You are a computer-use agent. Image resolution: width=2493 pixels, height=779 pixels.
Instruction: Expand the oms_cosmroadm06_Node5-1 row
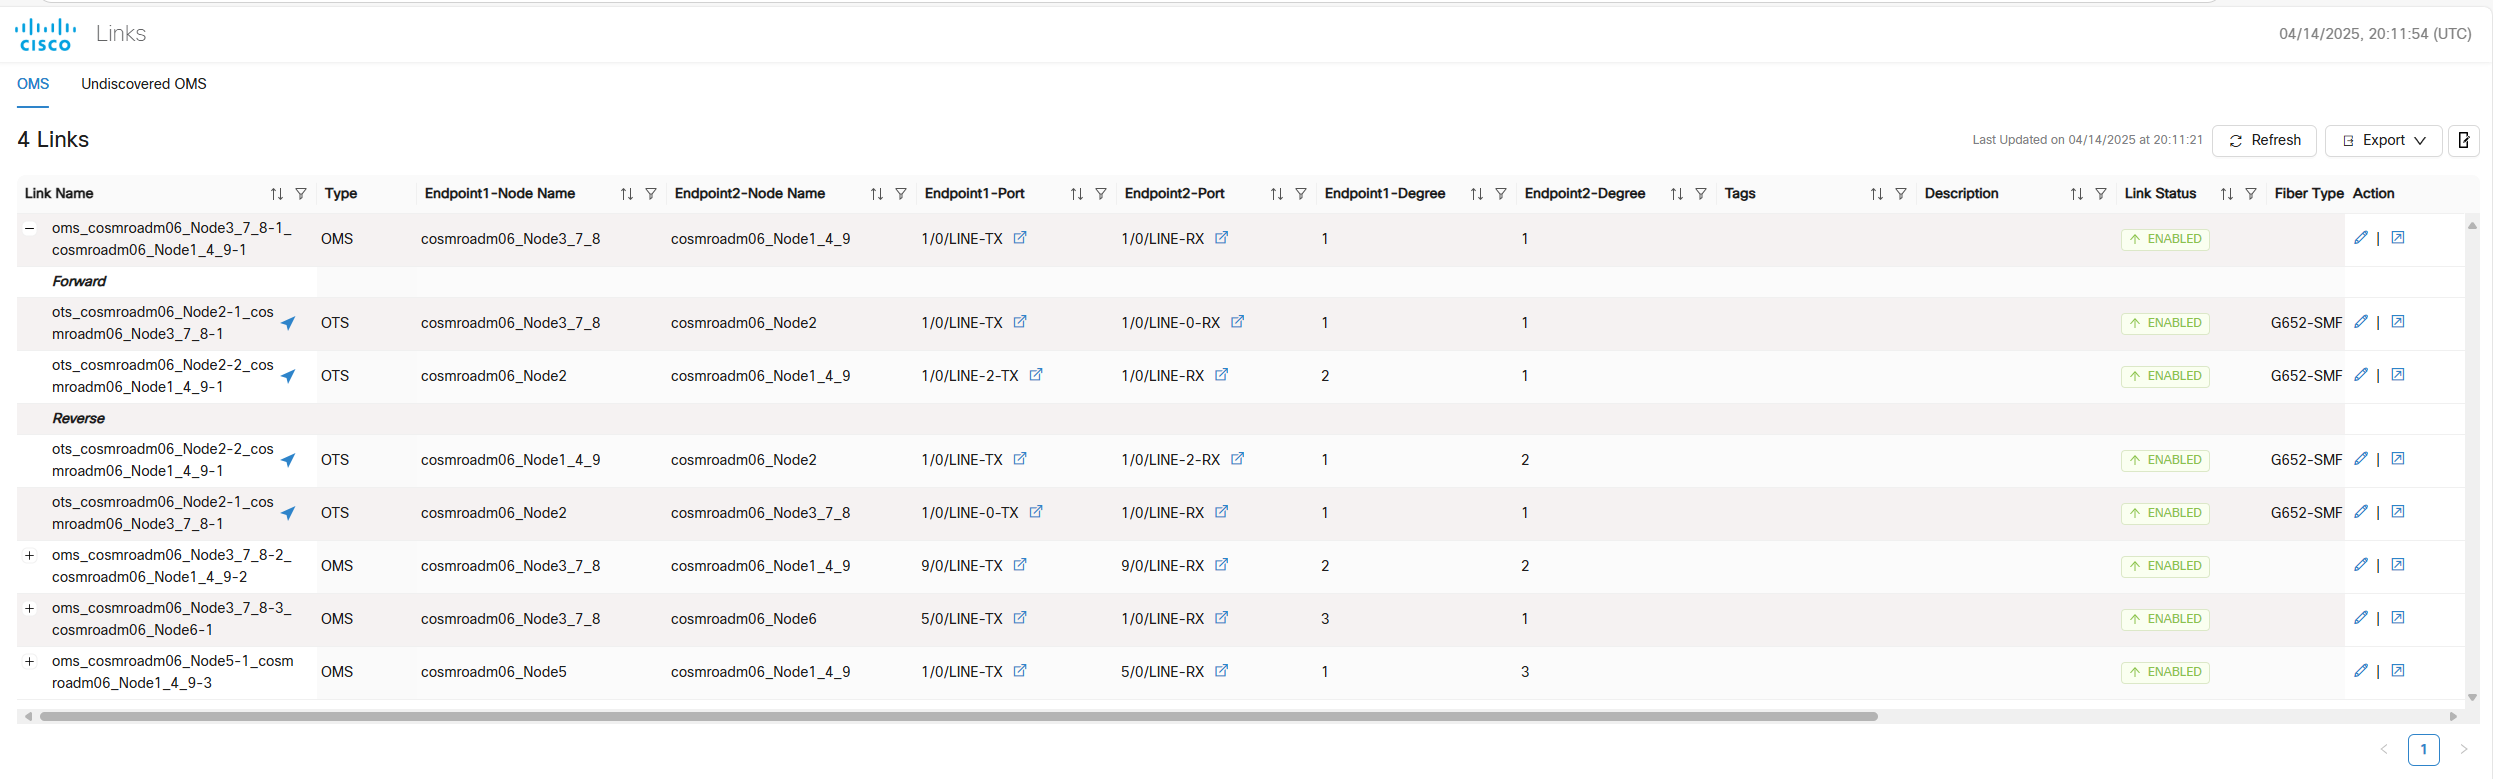(30, 661)
